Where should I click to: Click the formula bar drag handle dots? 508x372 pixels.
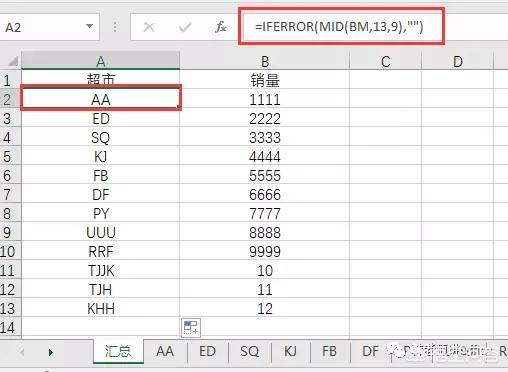coord(115,27)
